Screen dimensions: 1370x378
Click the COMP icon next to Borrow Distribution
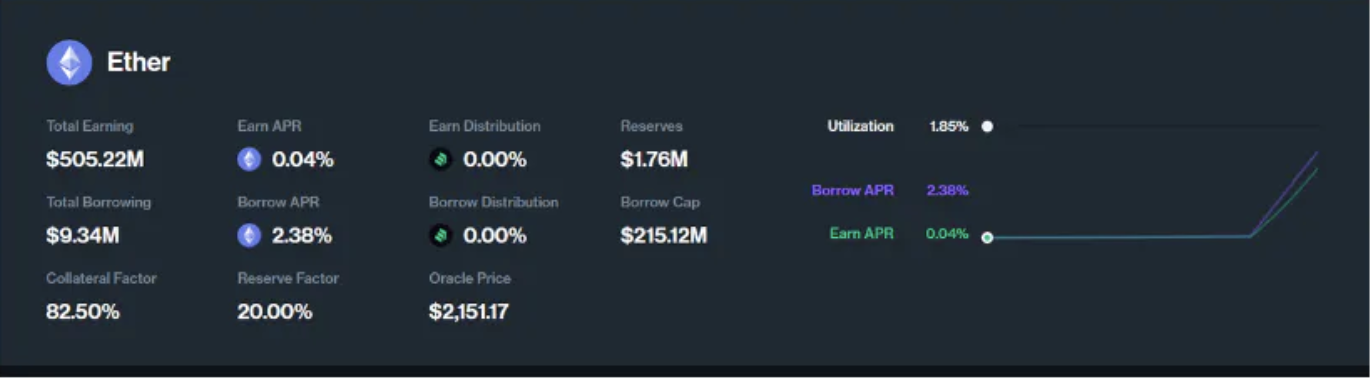[440, 235]
